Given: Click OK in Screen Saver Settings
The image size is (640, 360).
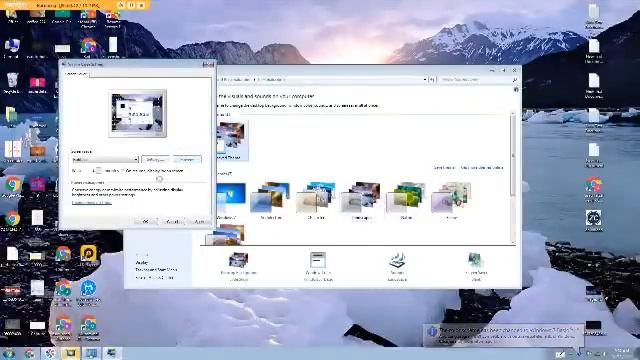Looking at the screenshot, I should (145, 221).
